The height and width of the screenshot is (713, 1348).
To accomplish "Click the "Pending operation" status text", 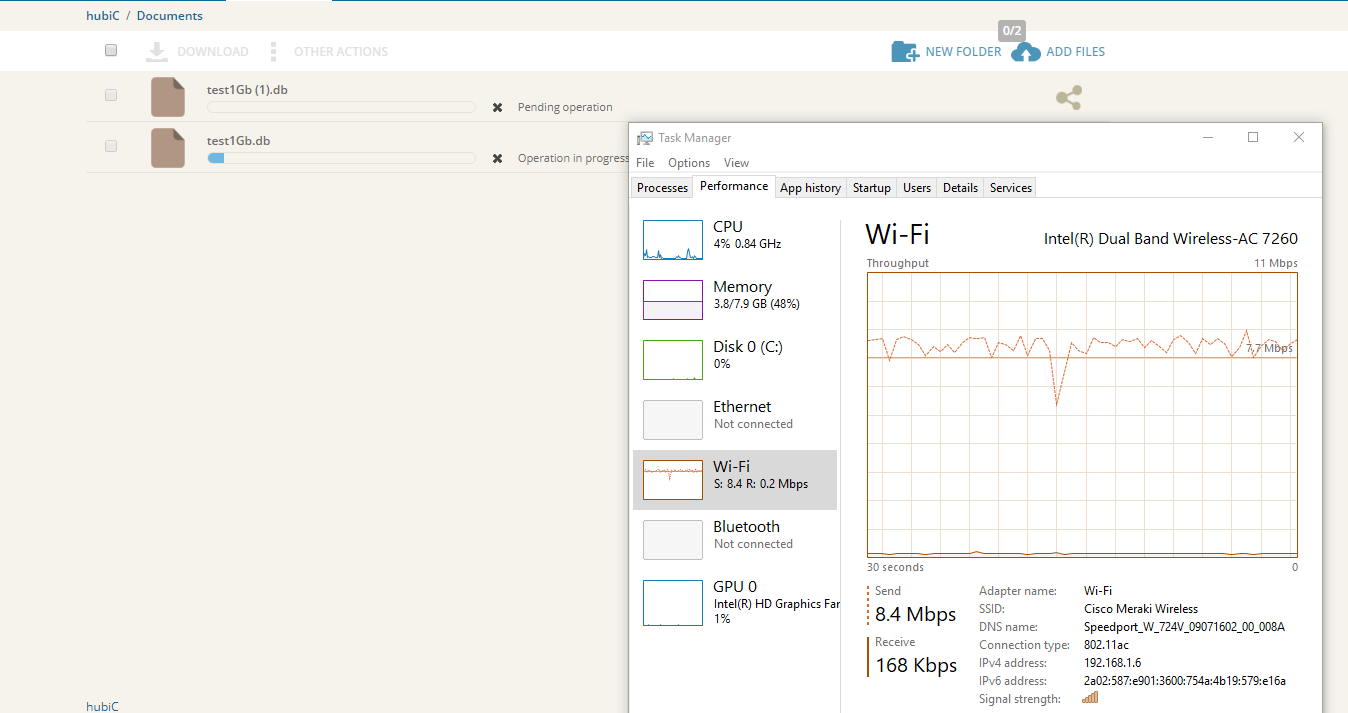I will 565,107.
